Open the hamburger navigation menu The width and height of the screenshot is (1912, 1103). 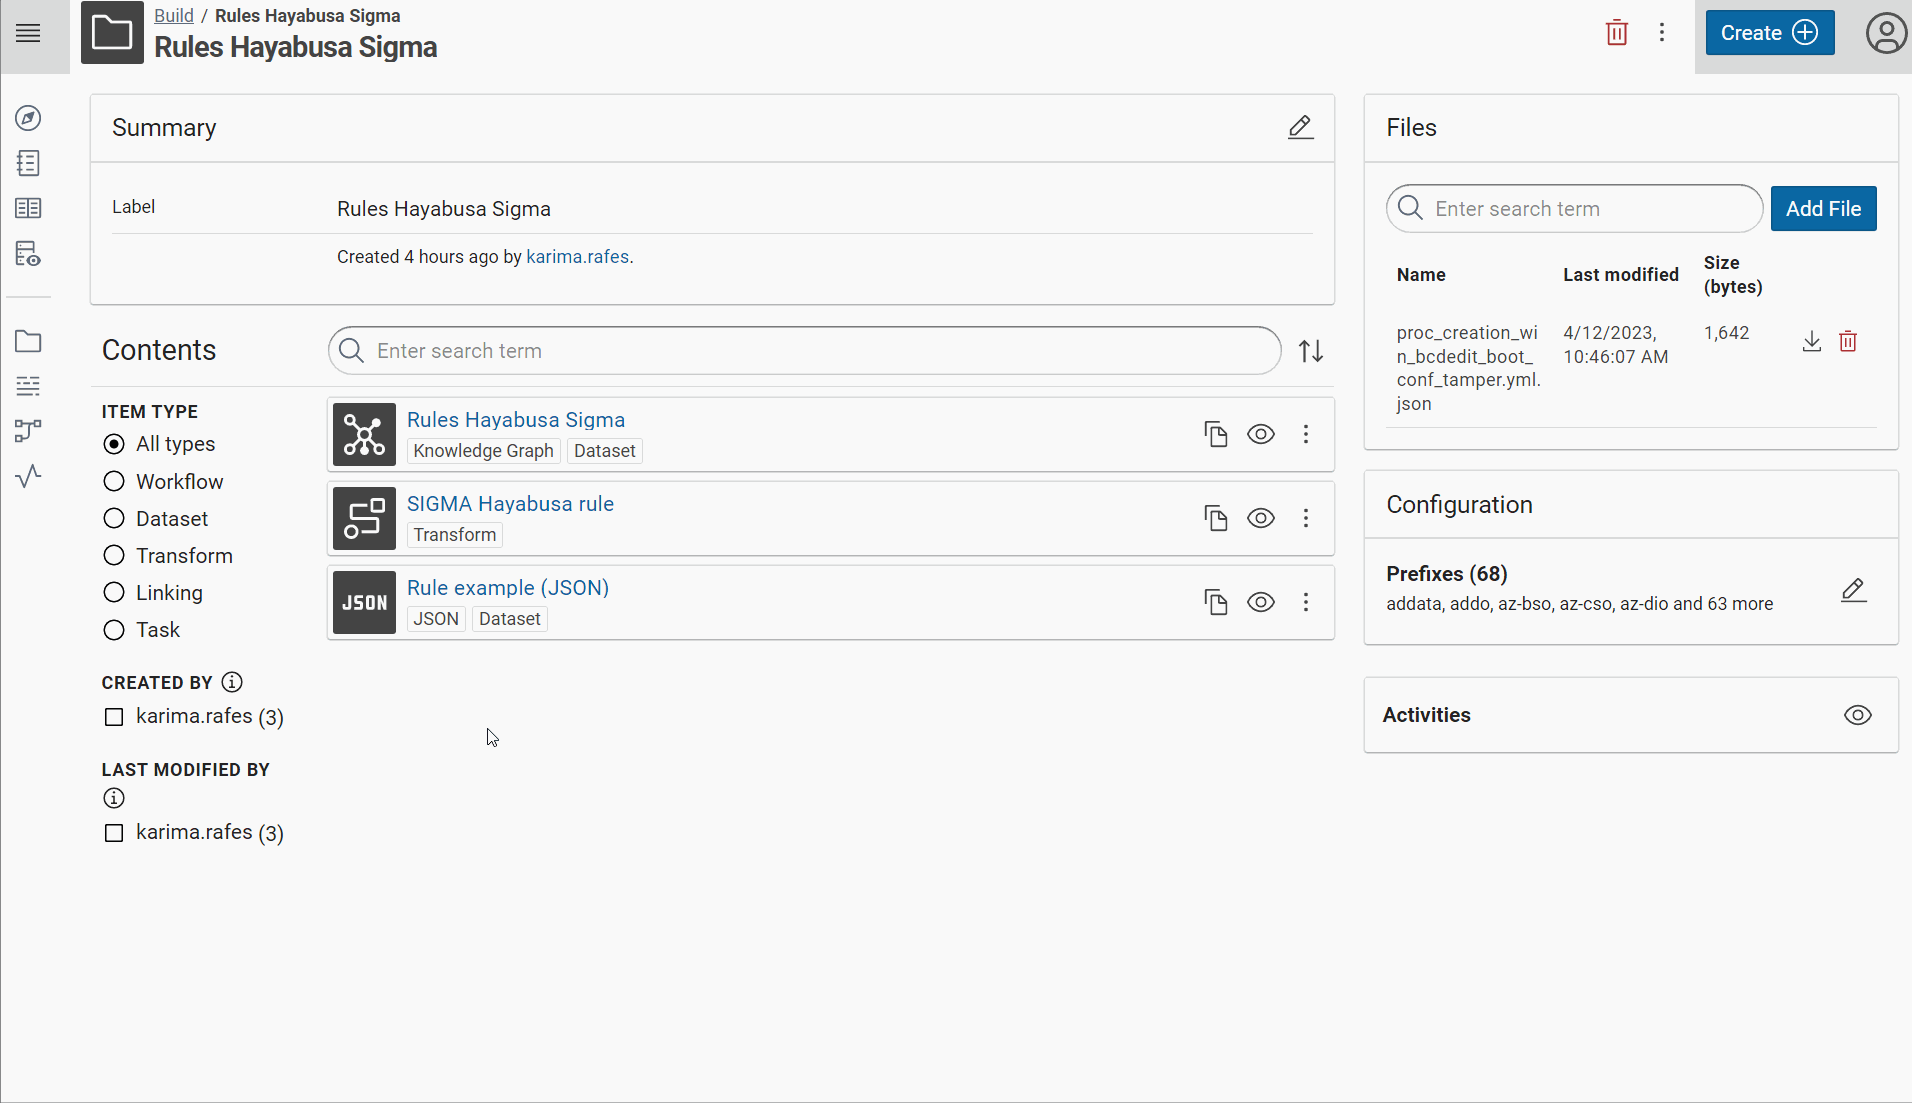(x=29, y=34)
